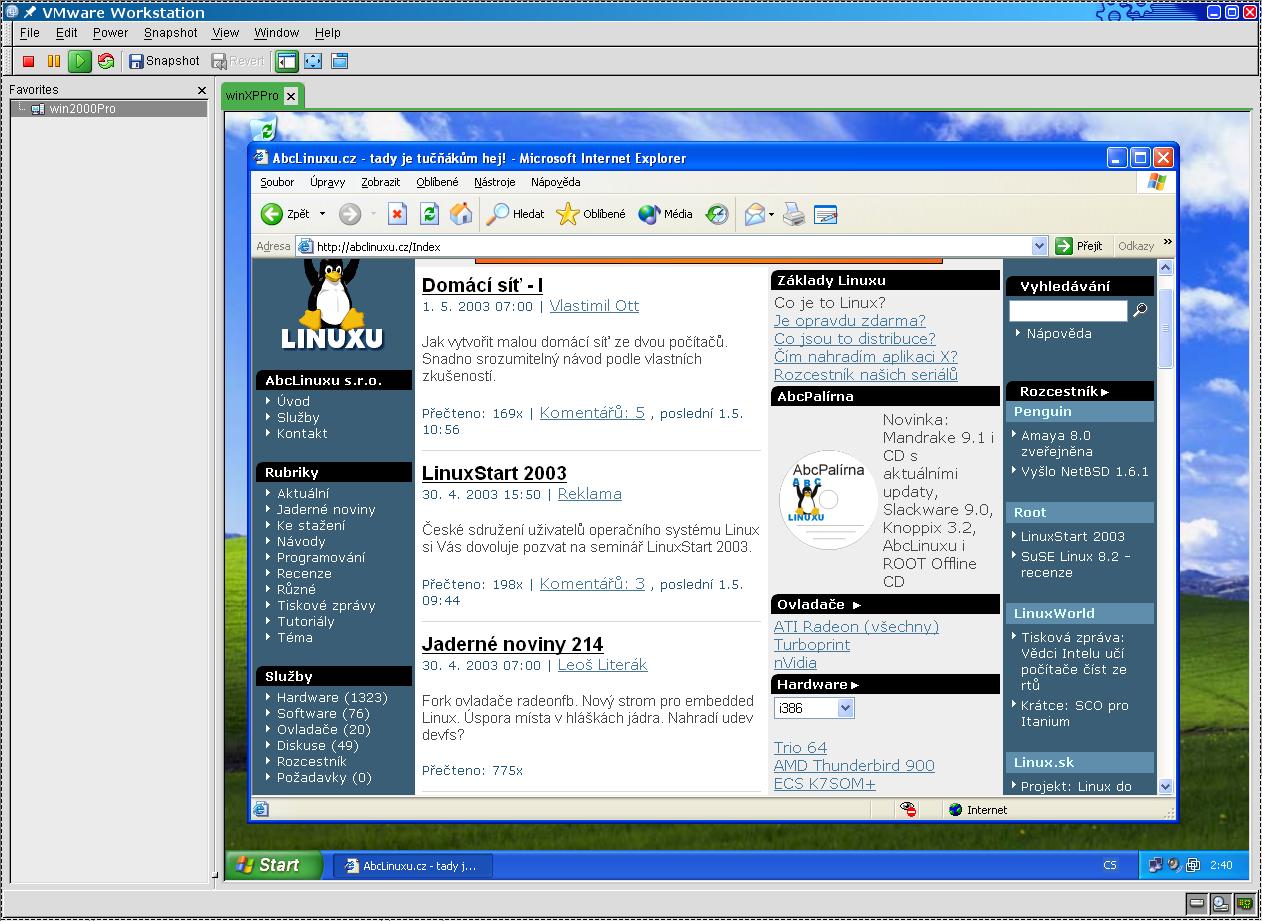Click the Stop loading icon
This screenshot has width=1262, height=921.
pos(398,214)
